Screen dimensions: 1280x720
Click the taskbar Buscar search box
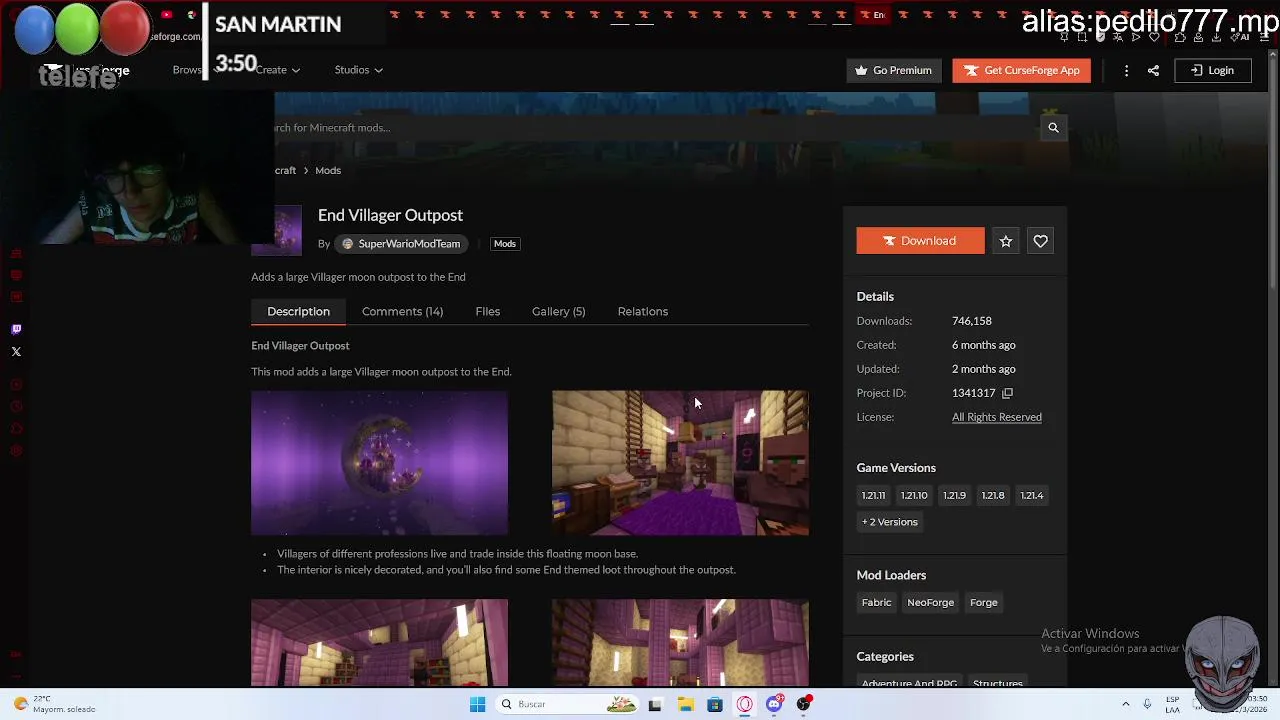tap(567, 704)
